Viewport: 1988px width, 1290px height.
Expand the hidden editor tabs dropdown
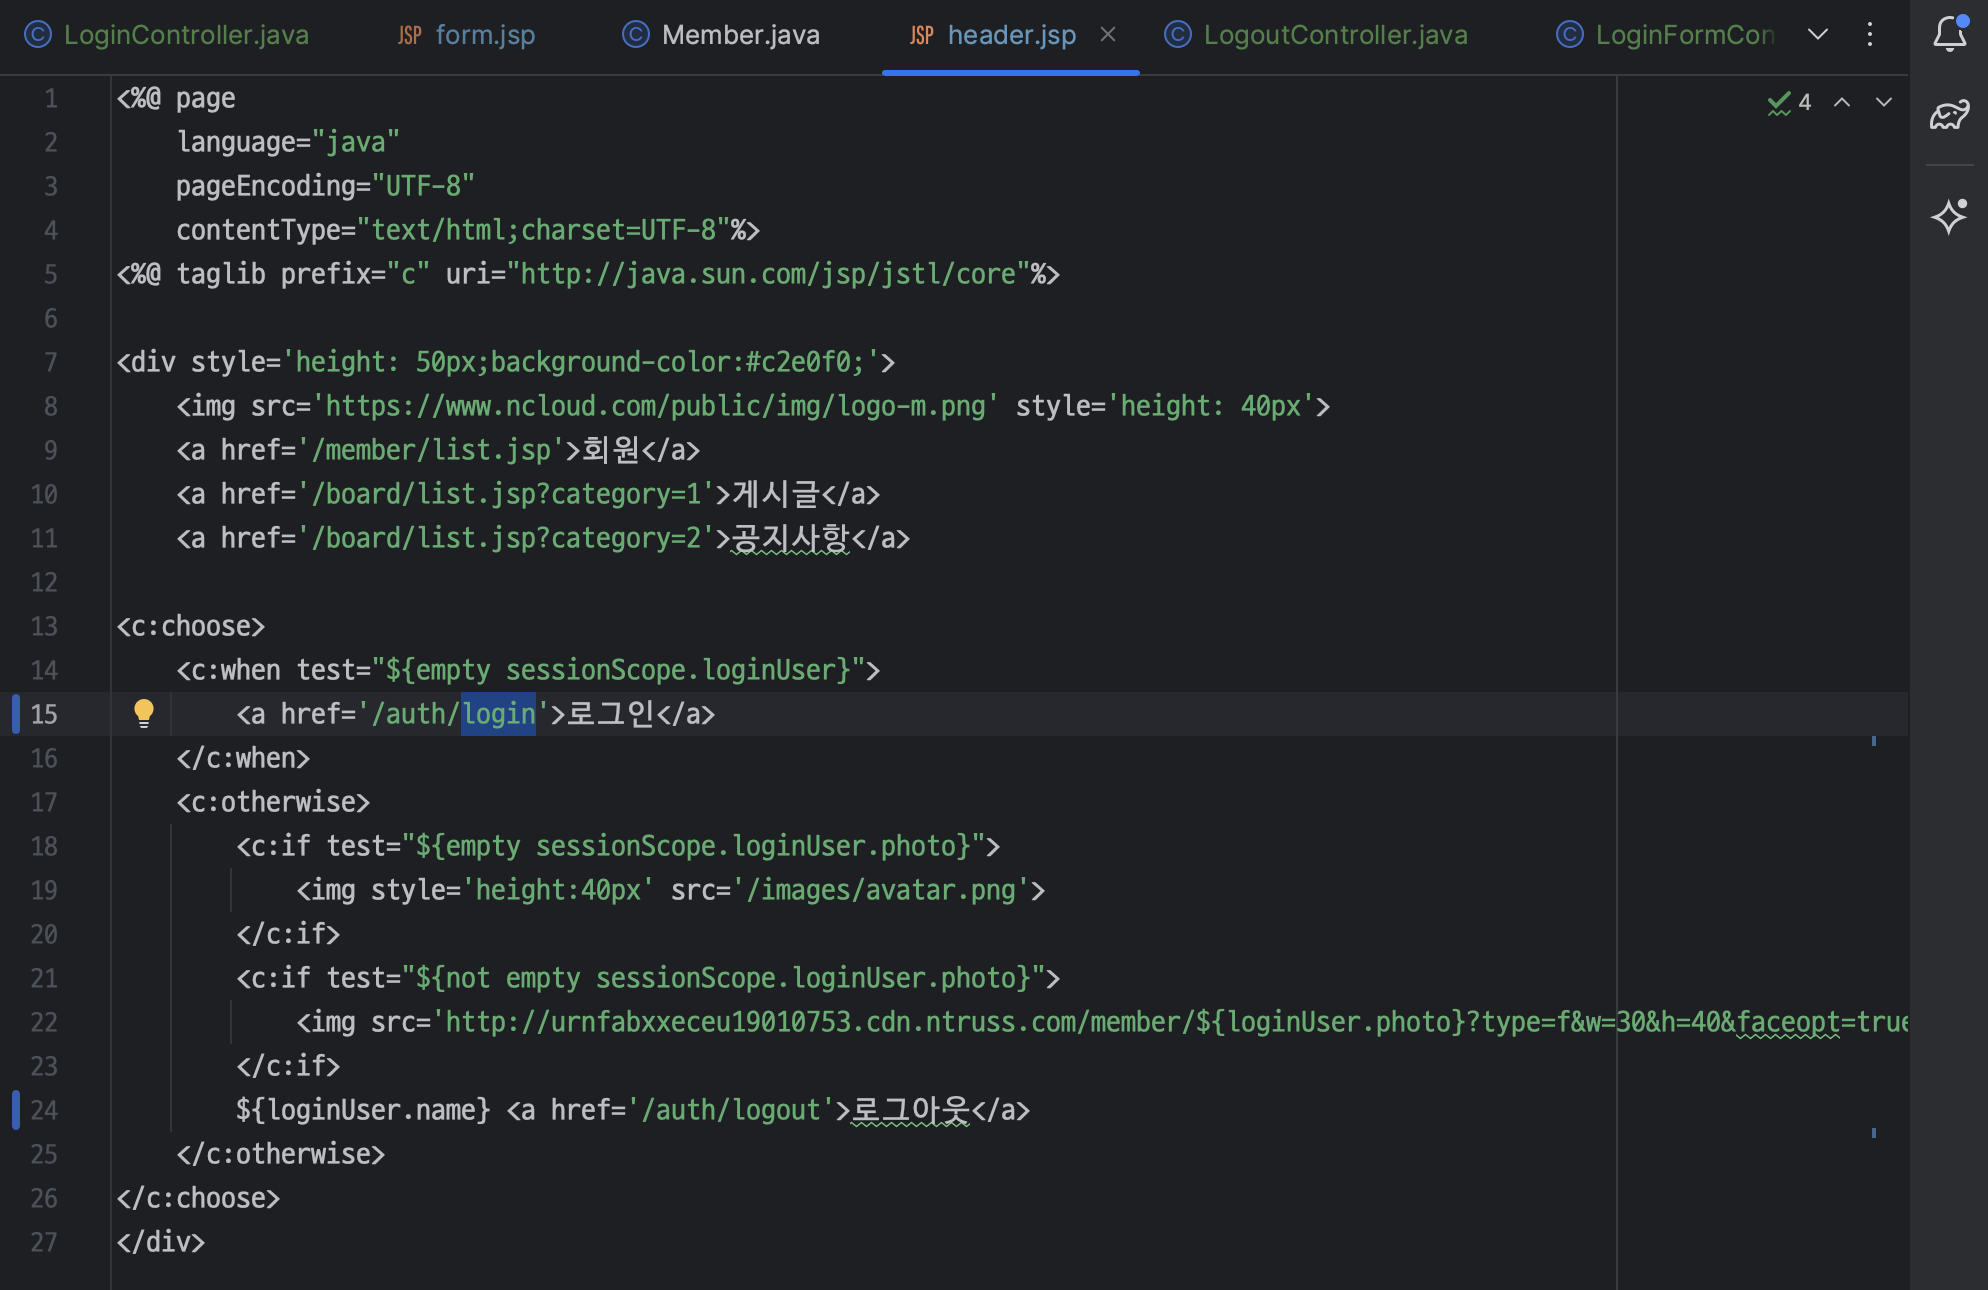click(1818, 34)
